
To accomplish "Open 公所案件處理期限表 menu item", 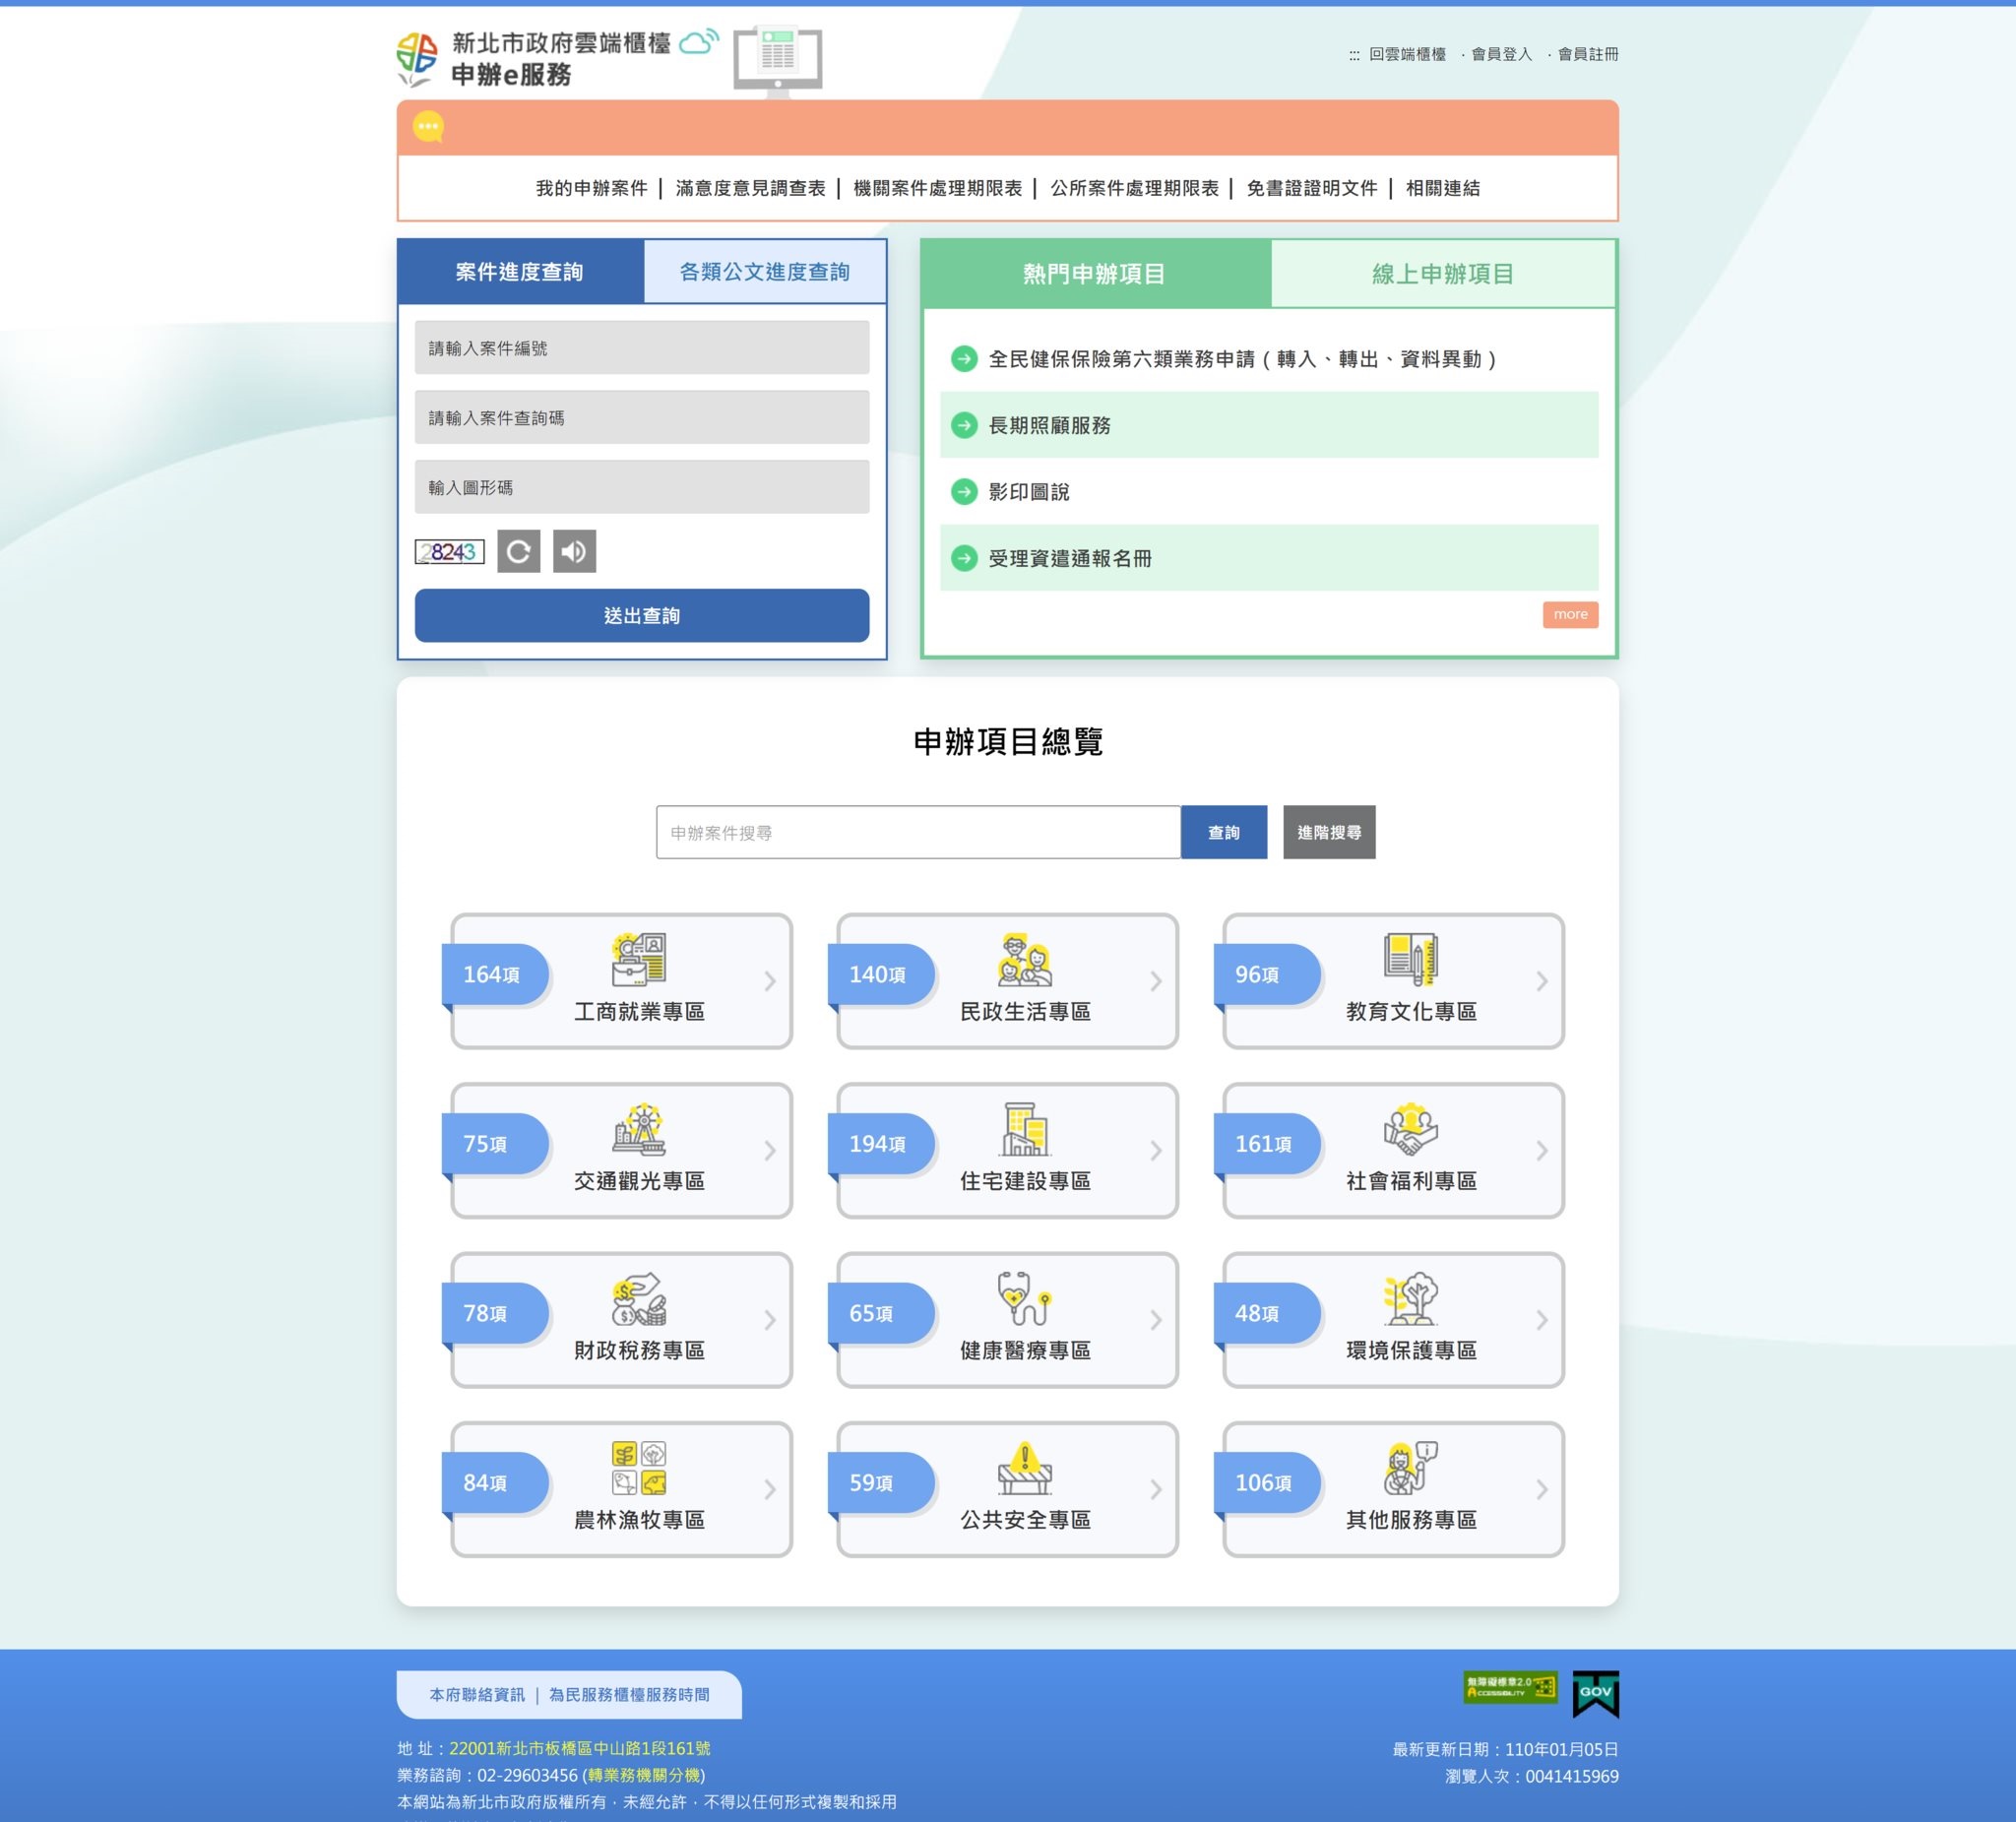I will tap(1134, 188).
